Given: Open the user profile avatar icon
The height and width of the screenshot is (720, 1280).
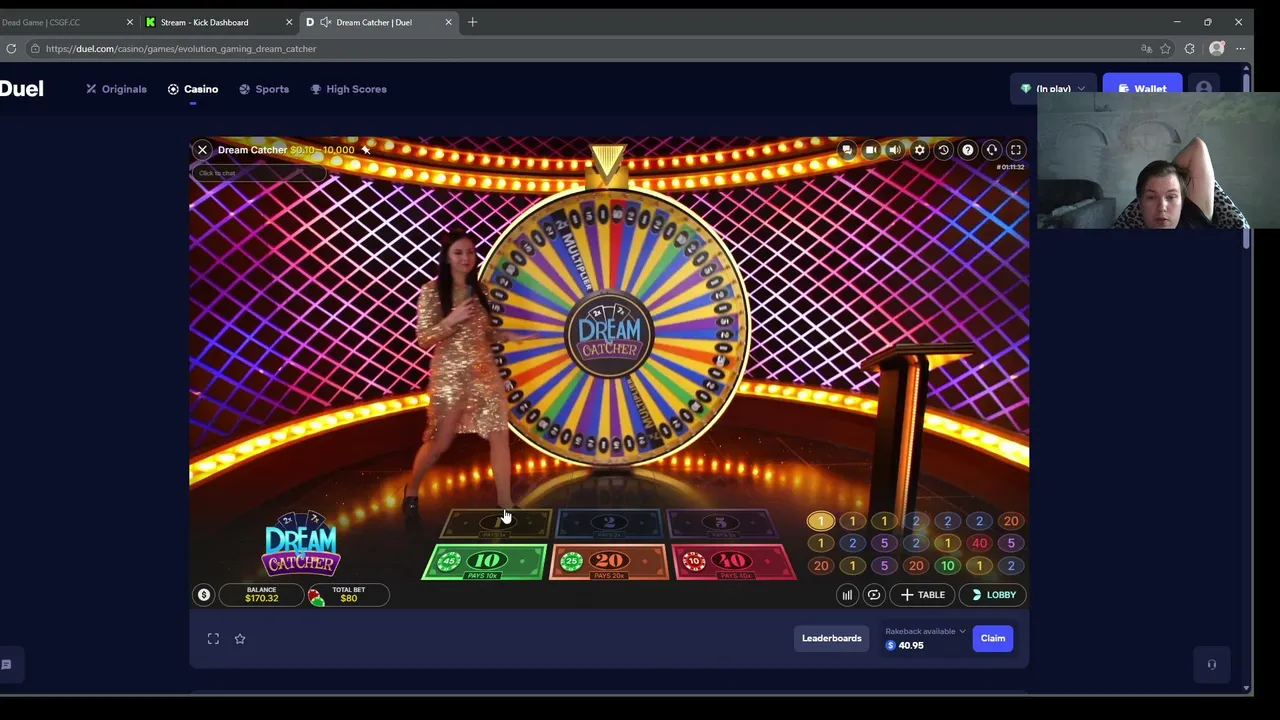Looking at the screenshot, I should (1204, 89).
